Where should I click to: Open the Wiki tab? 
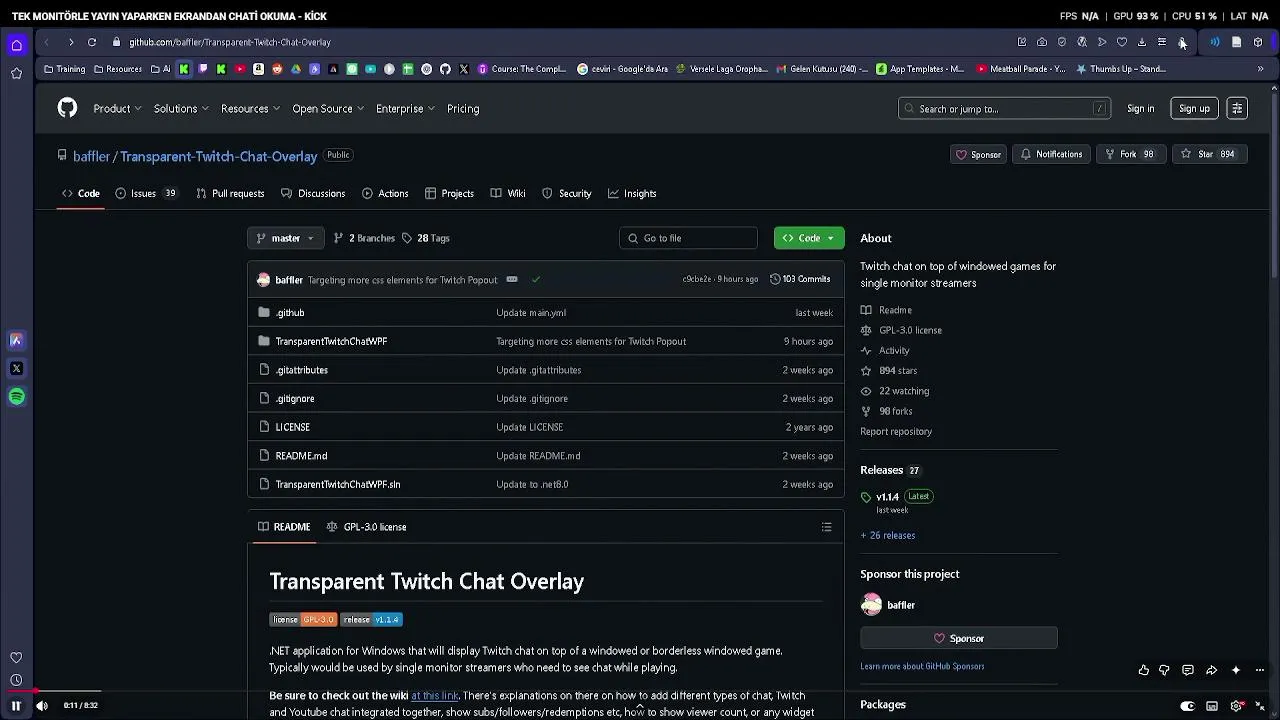508,193
